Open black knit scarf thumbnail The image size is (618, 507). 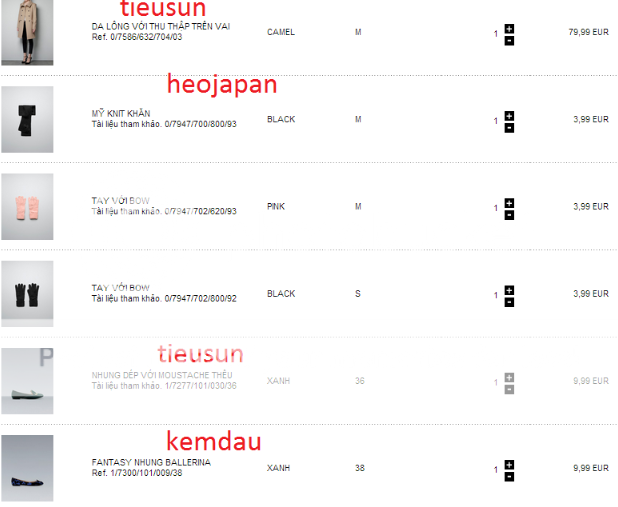[26, 119]
